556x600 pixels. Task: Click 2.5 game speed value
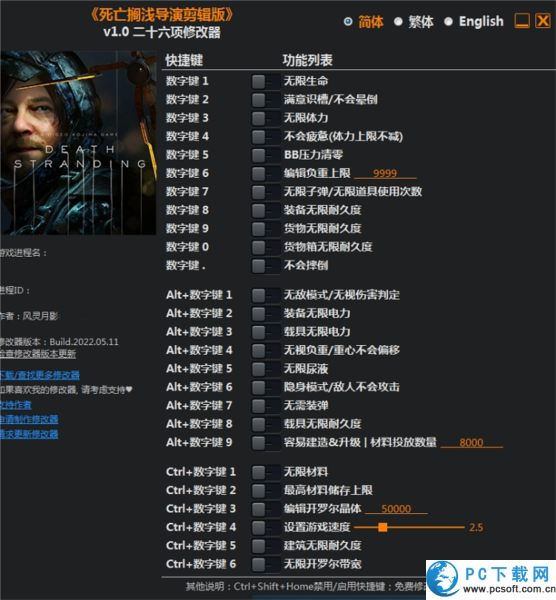click(476, 528)
